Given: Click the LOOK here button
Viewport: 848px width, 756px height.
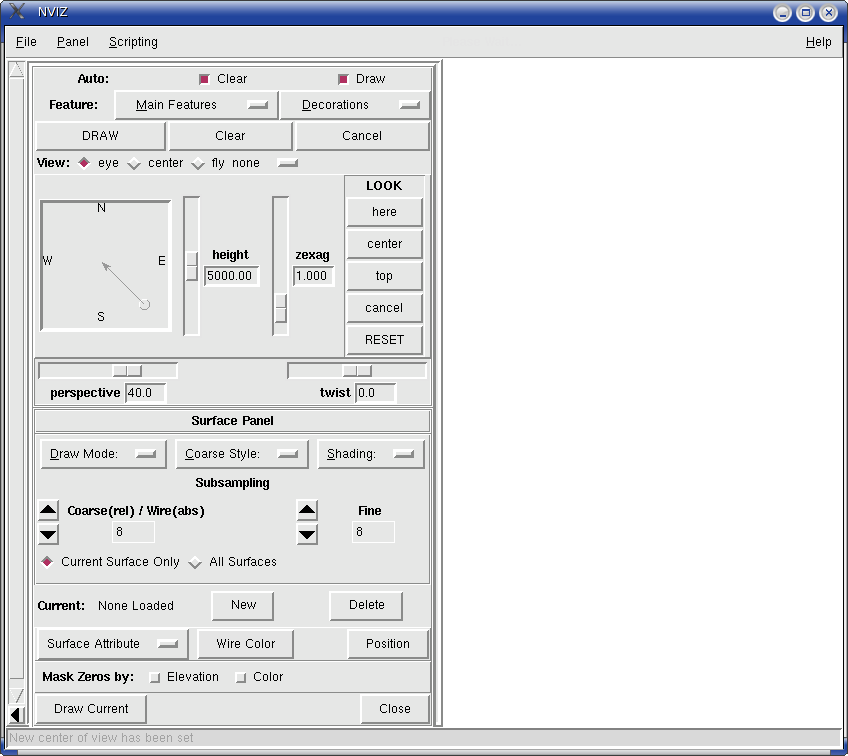Looking at the screenshot, I should [385, 212].
